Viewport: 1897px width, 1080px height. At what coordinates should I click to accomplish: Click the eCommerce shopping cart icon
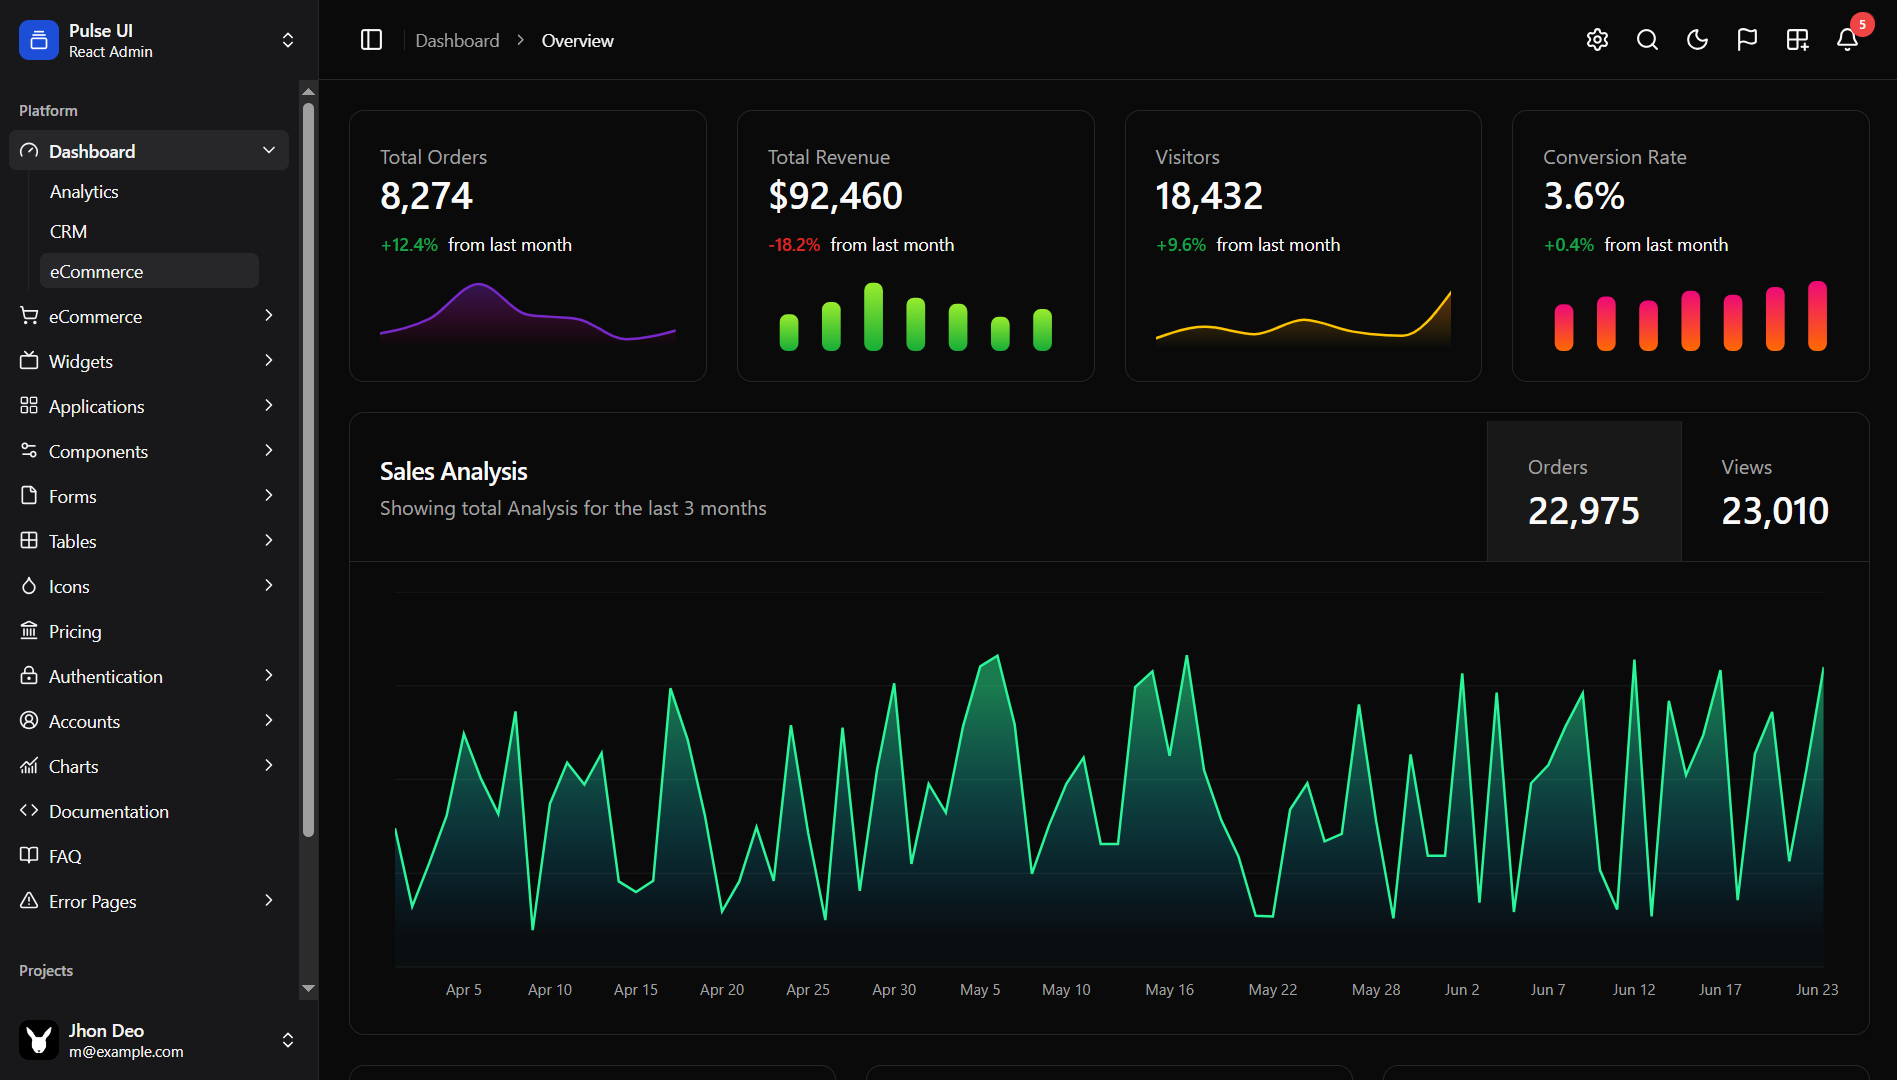pos(29,316)
